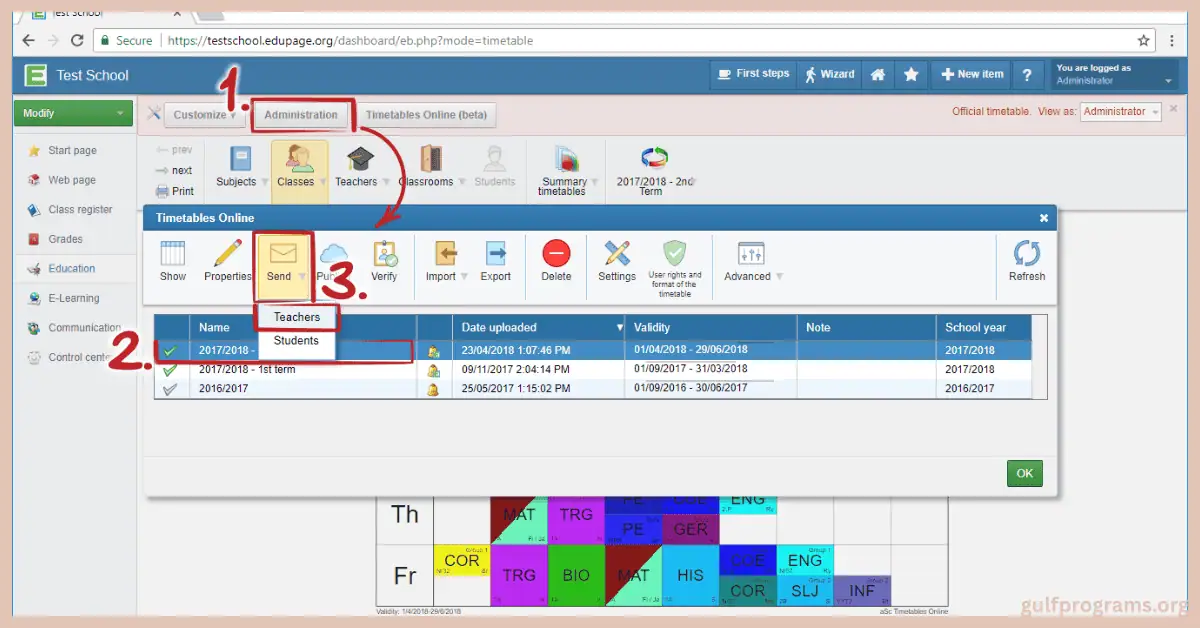Select the Import icon

(x=443, y=259)
